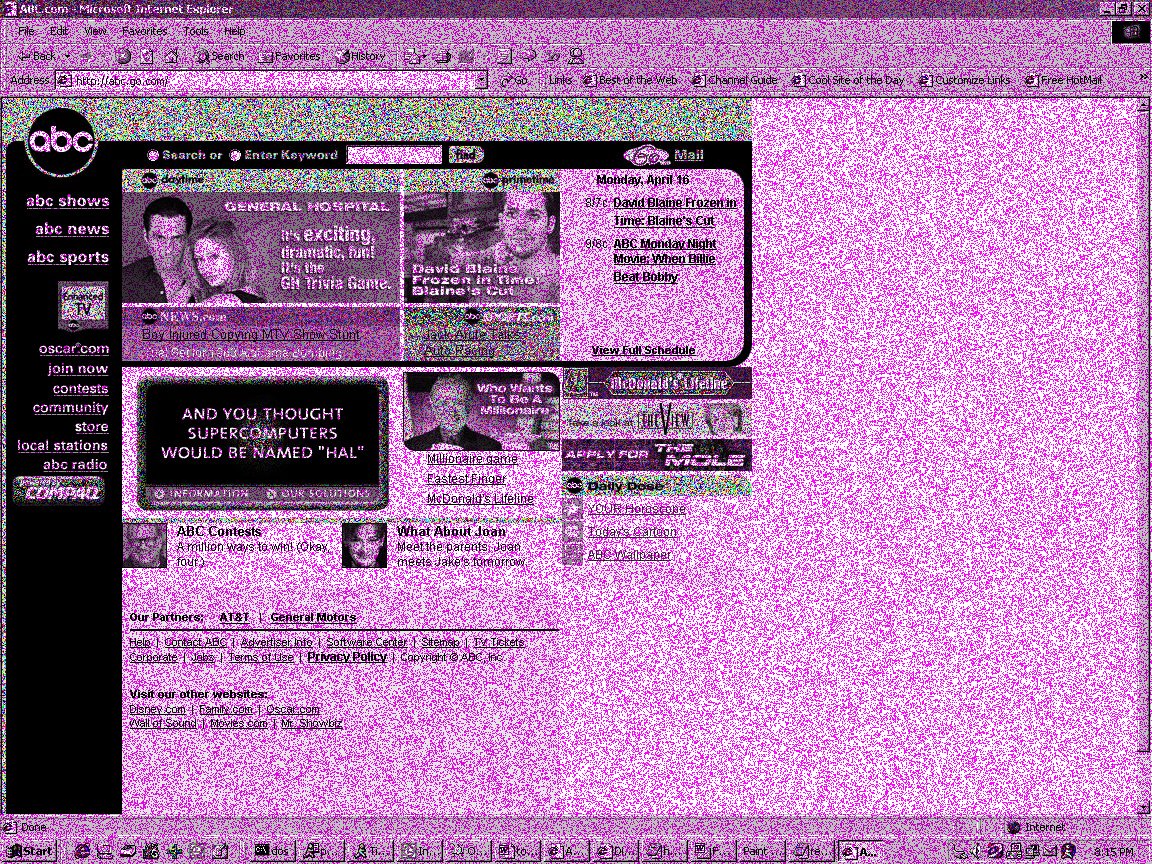The height and width of the screenshot is (864, 1152).
Task: Launch Internet Explorer from quick launch
Action: point(82,851)
